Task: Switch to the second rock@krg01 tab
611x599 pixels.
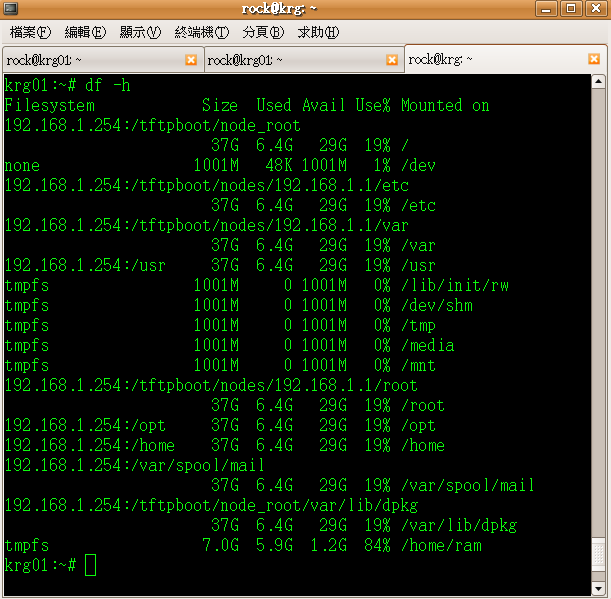Action: 290,61
